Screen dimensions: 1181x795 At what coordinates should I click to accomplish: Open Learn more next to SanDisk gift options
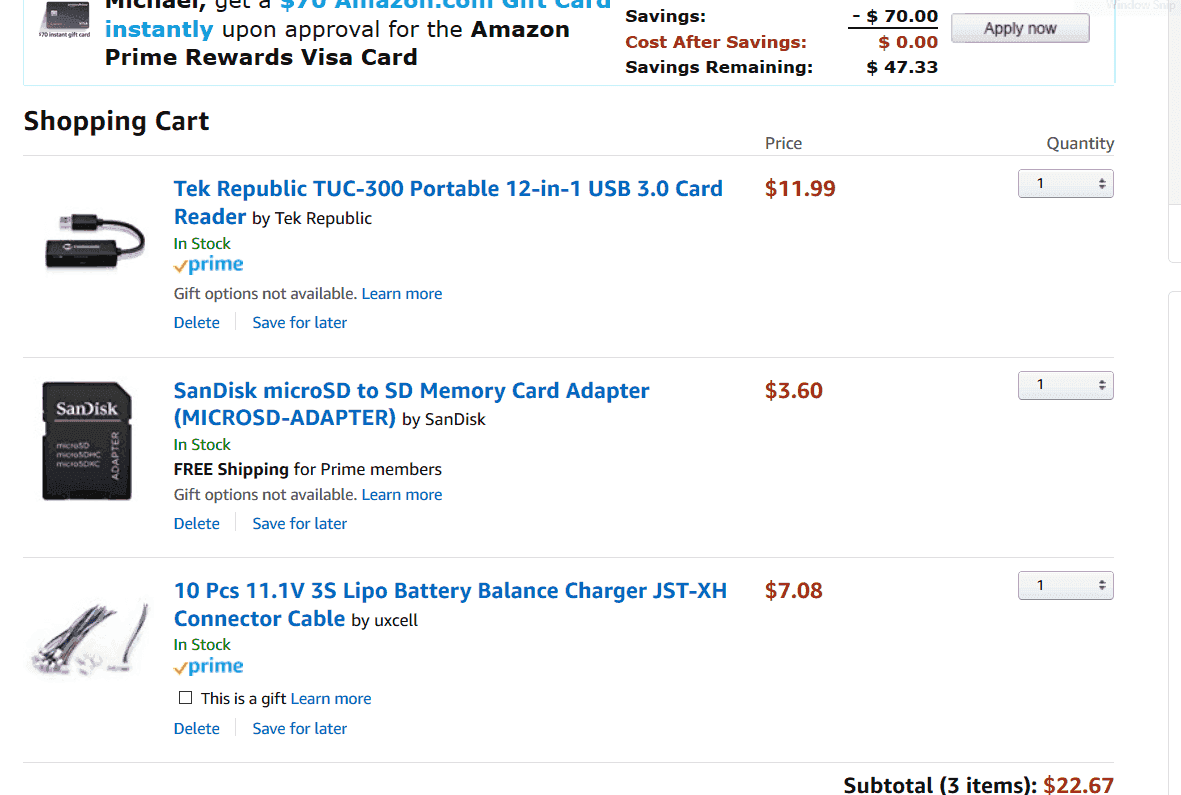(401, 495)
